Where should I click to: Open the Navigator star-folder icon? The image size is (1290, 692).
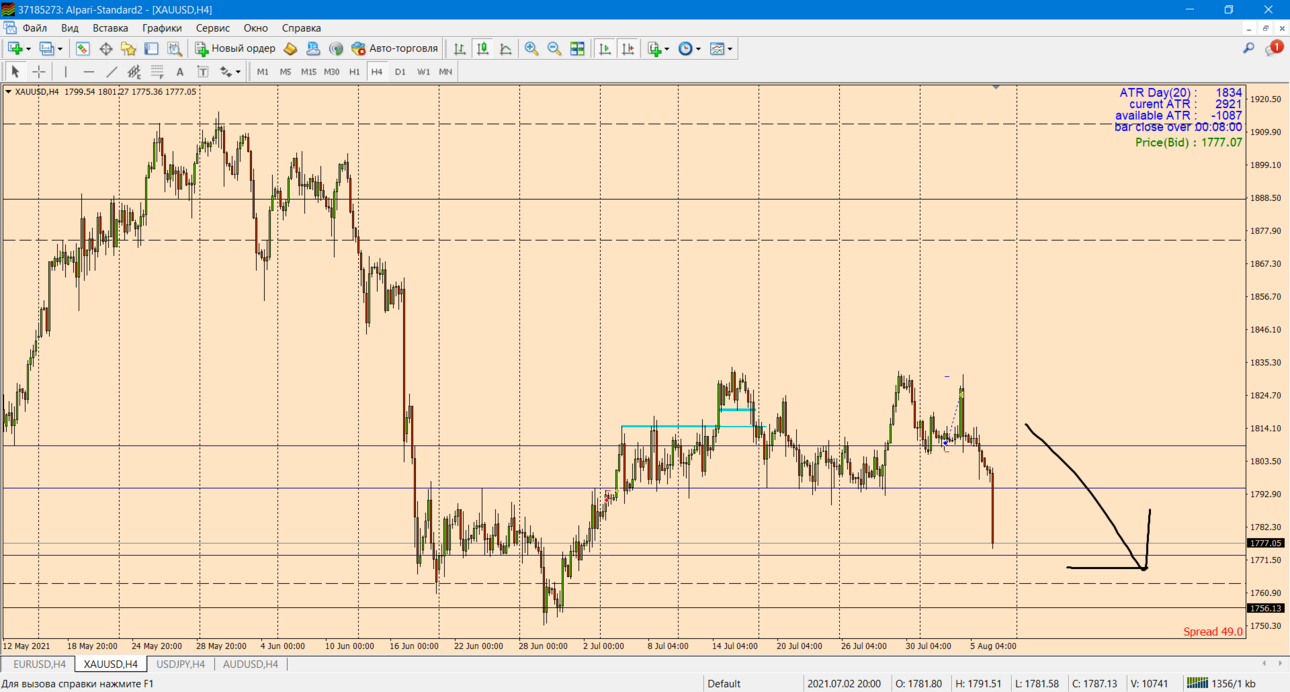(x=128, y=48)
